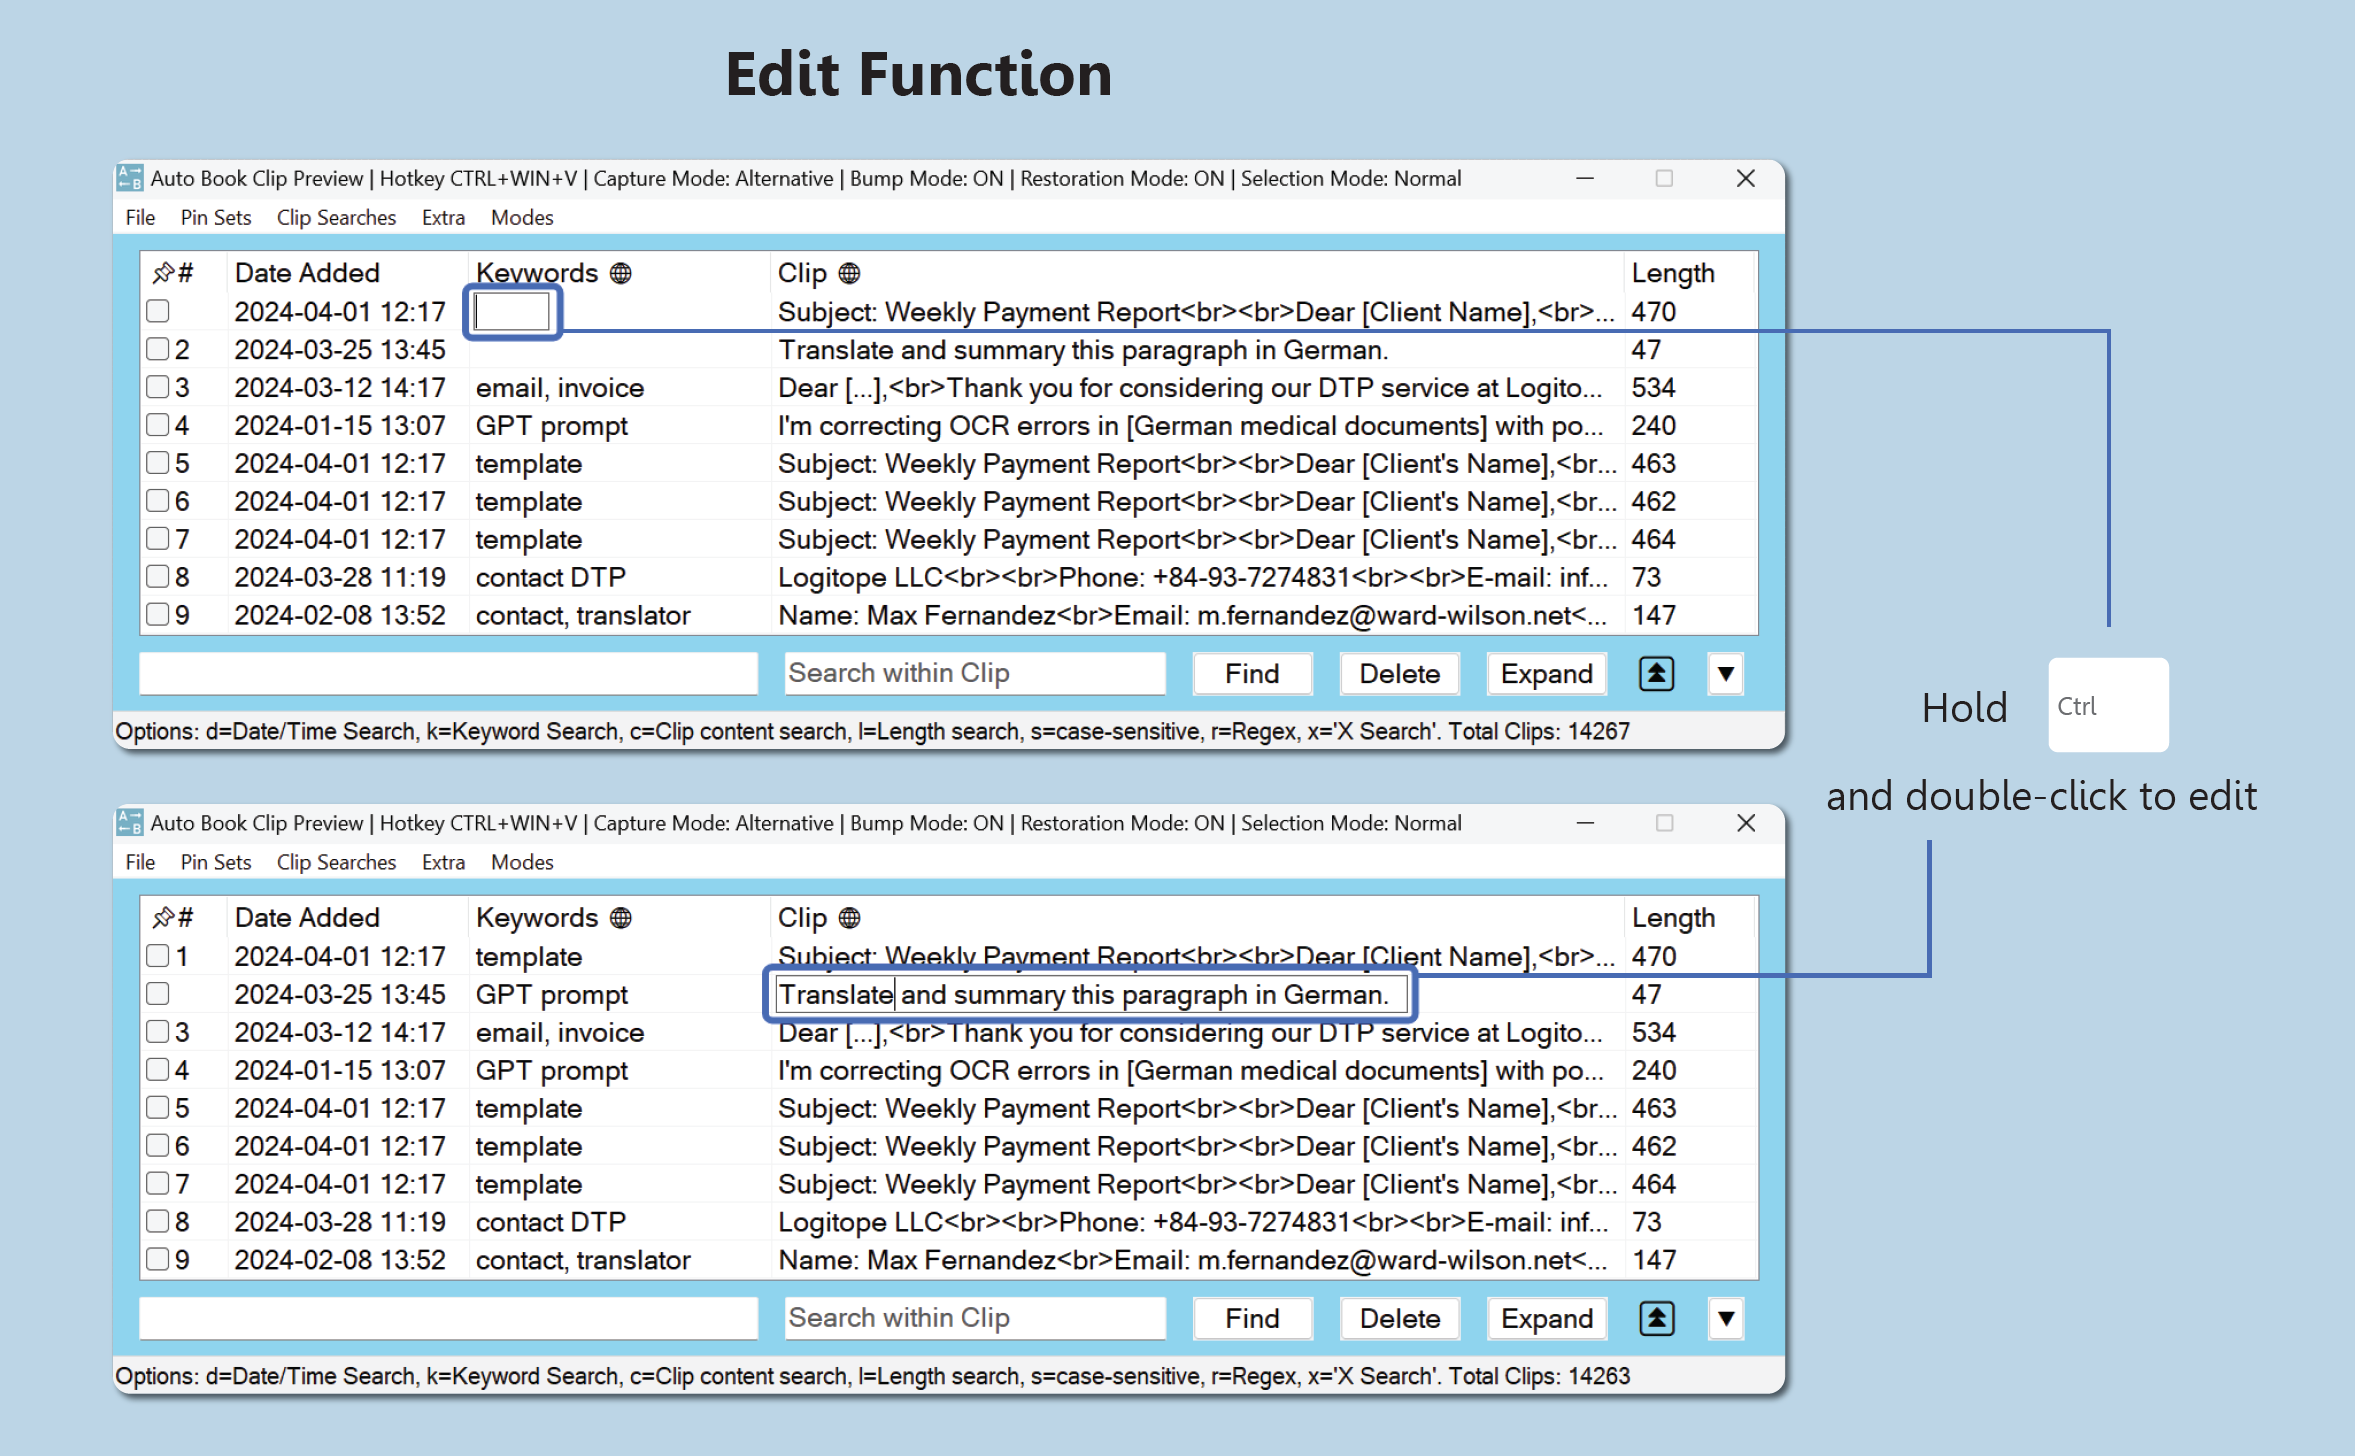The image size is (2355, 1456).
Task: Click globe icon beside Clip in lower window
Action: click(849, 918)
